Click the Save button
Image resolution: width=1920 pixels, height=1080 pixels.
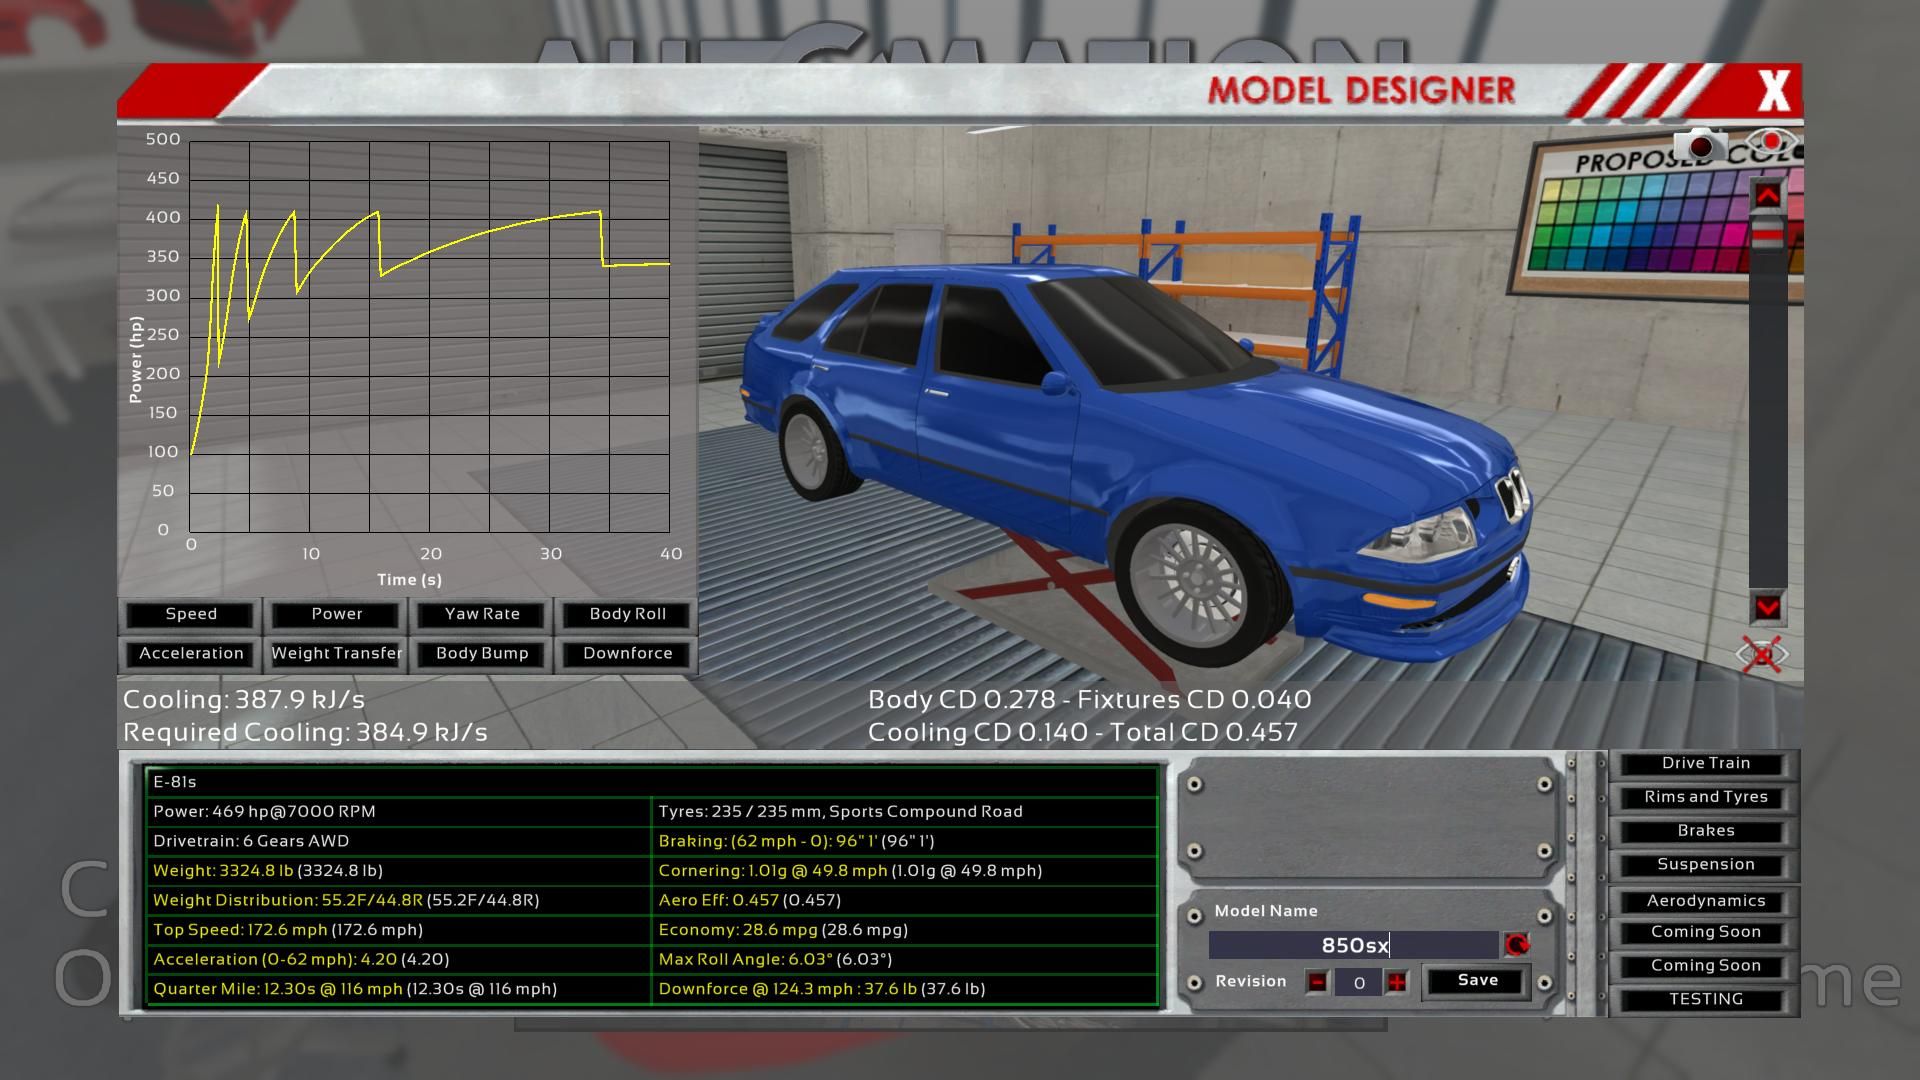click(x=1477, y=981)
